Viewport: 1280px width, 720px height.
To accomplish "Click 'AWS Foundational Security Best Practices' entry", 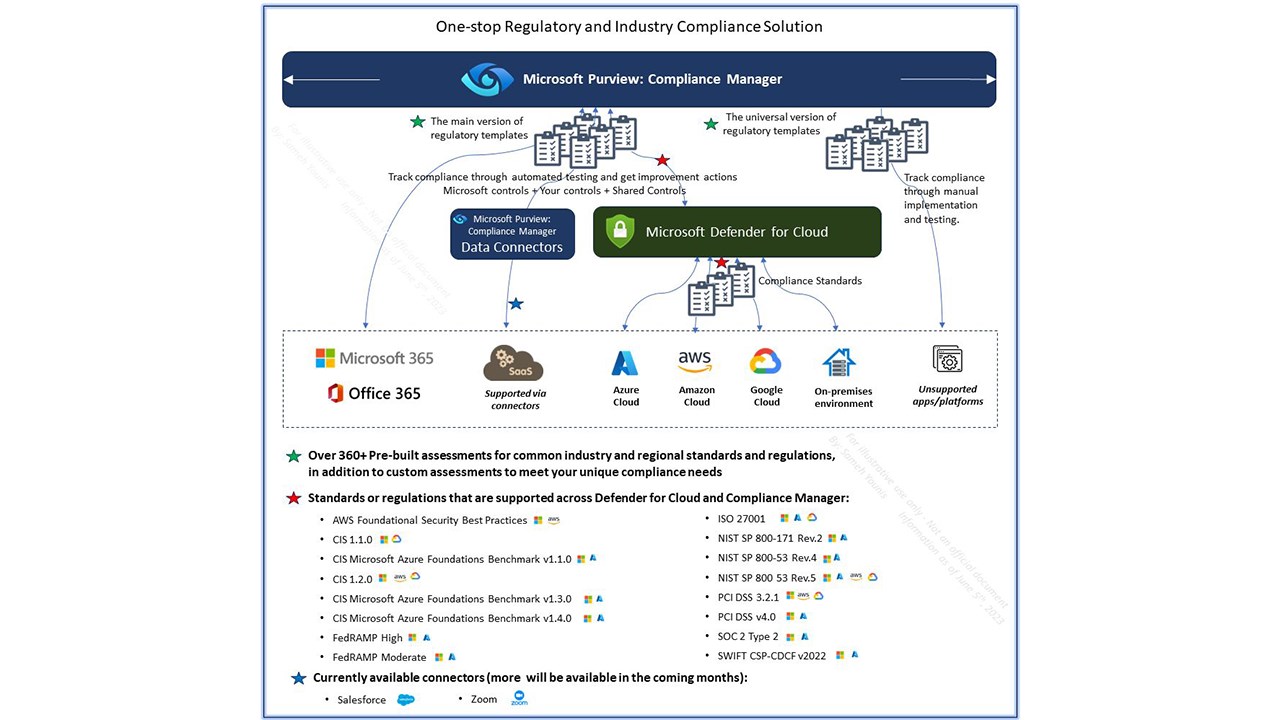I will 430,520.
